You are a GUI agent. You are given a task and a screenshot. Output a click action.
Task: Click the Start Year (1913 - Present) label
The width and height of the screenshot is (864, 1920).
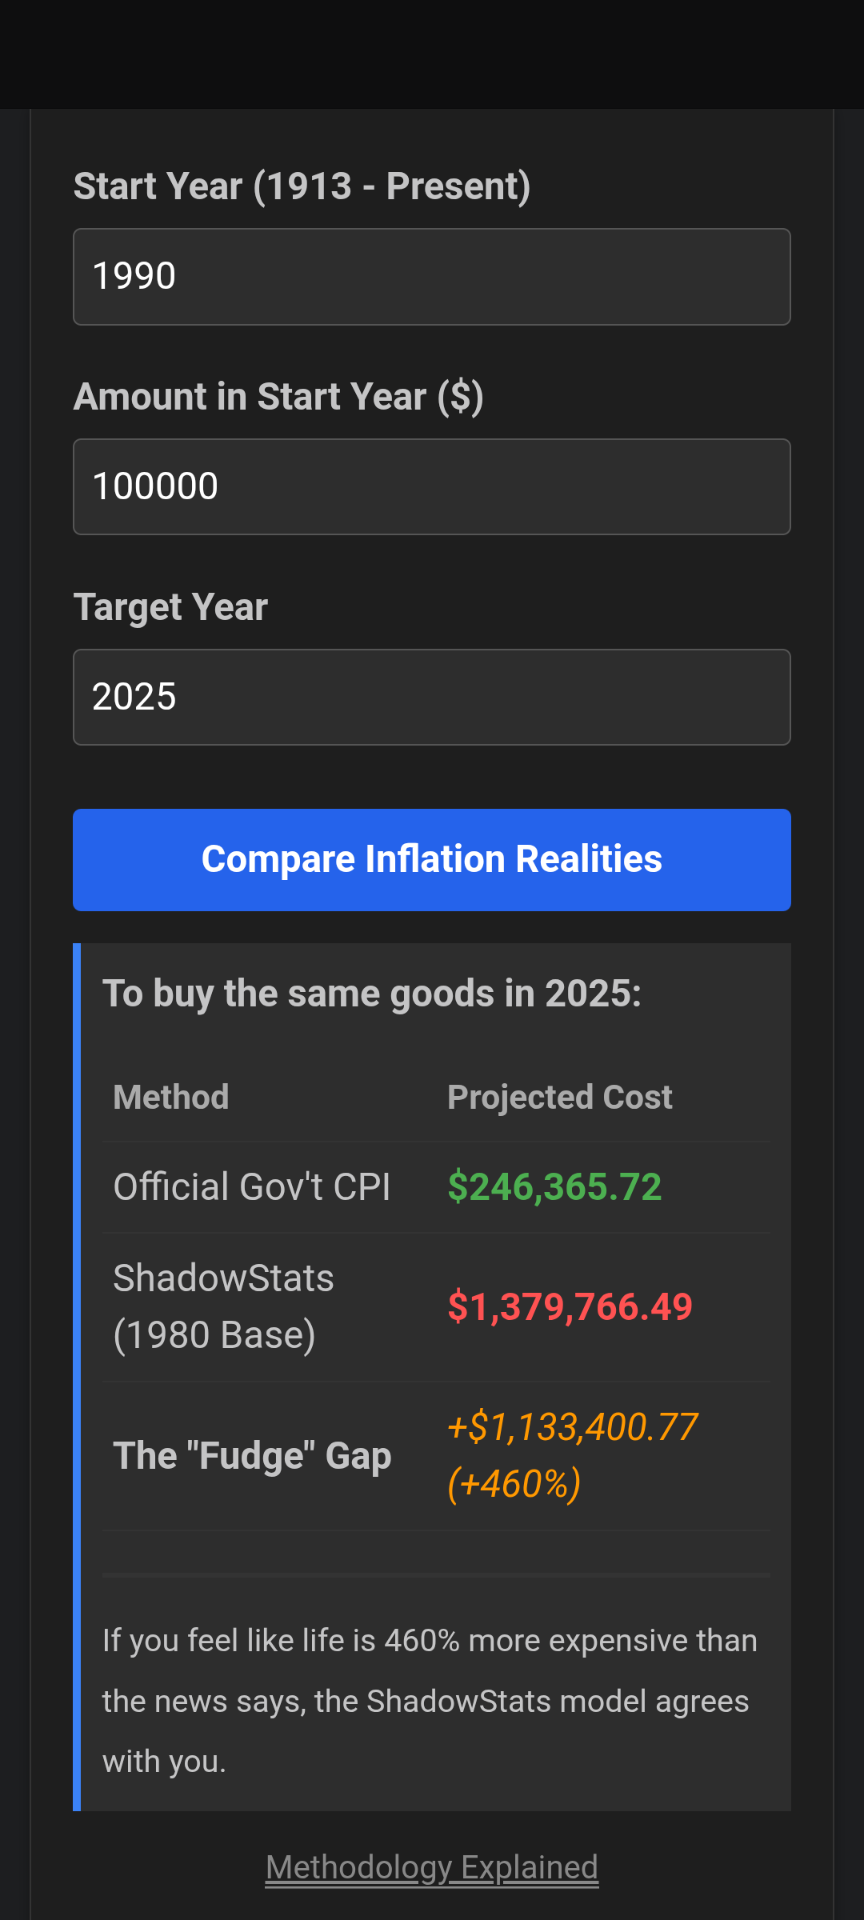point(302,187)
